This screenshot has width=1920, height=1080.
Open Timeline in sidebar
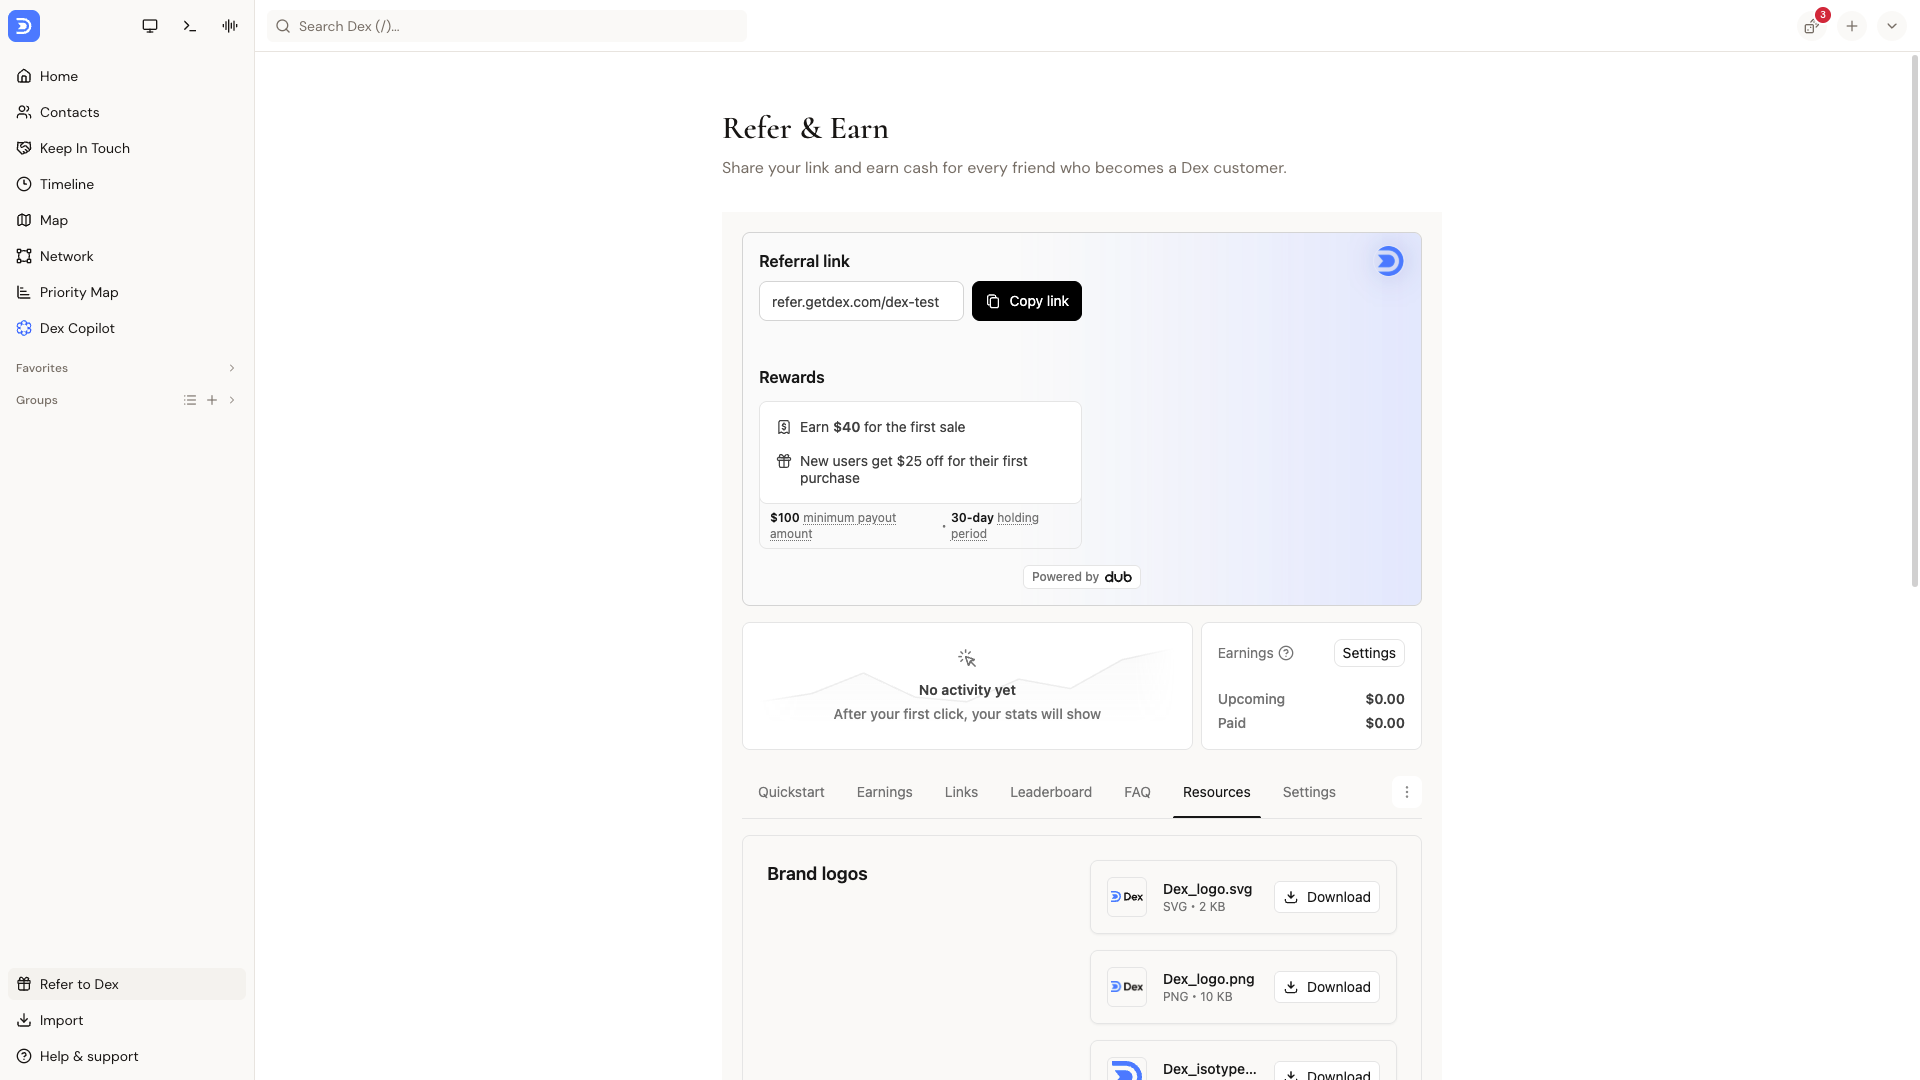(x=127, y=184)
